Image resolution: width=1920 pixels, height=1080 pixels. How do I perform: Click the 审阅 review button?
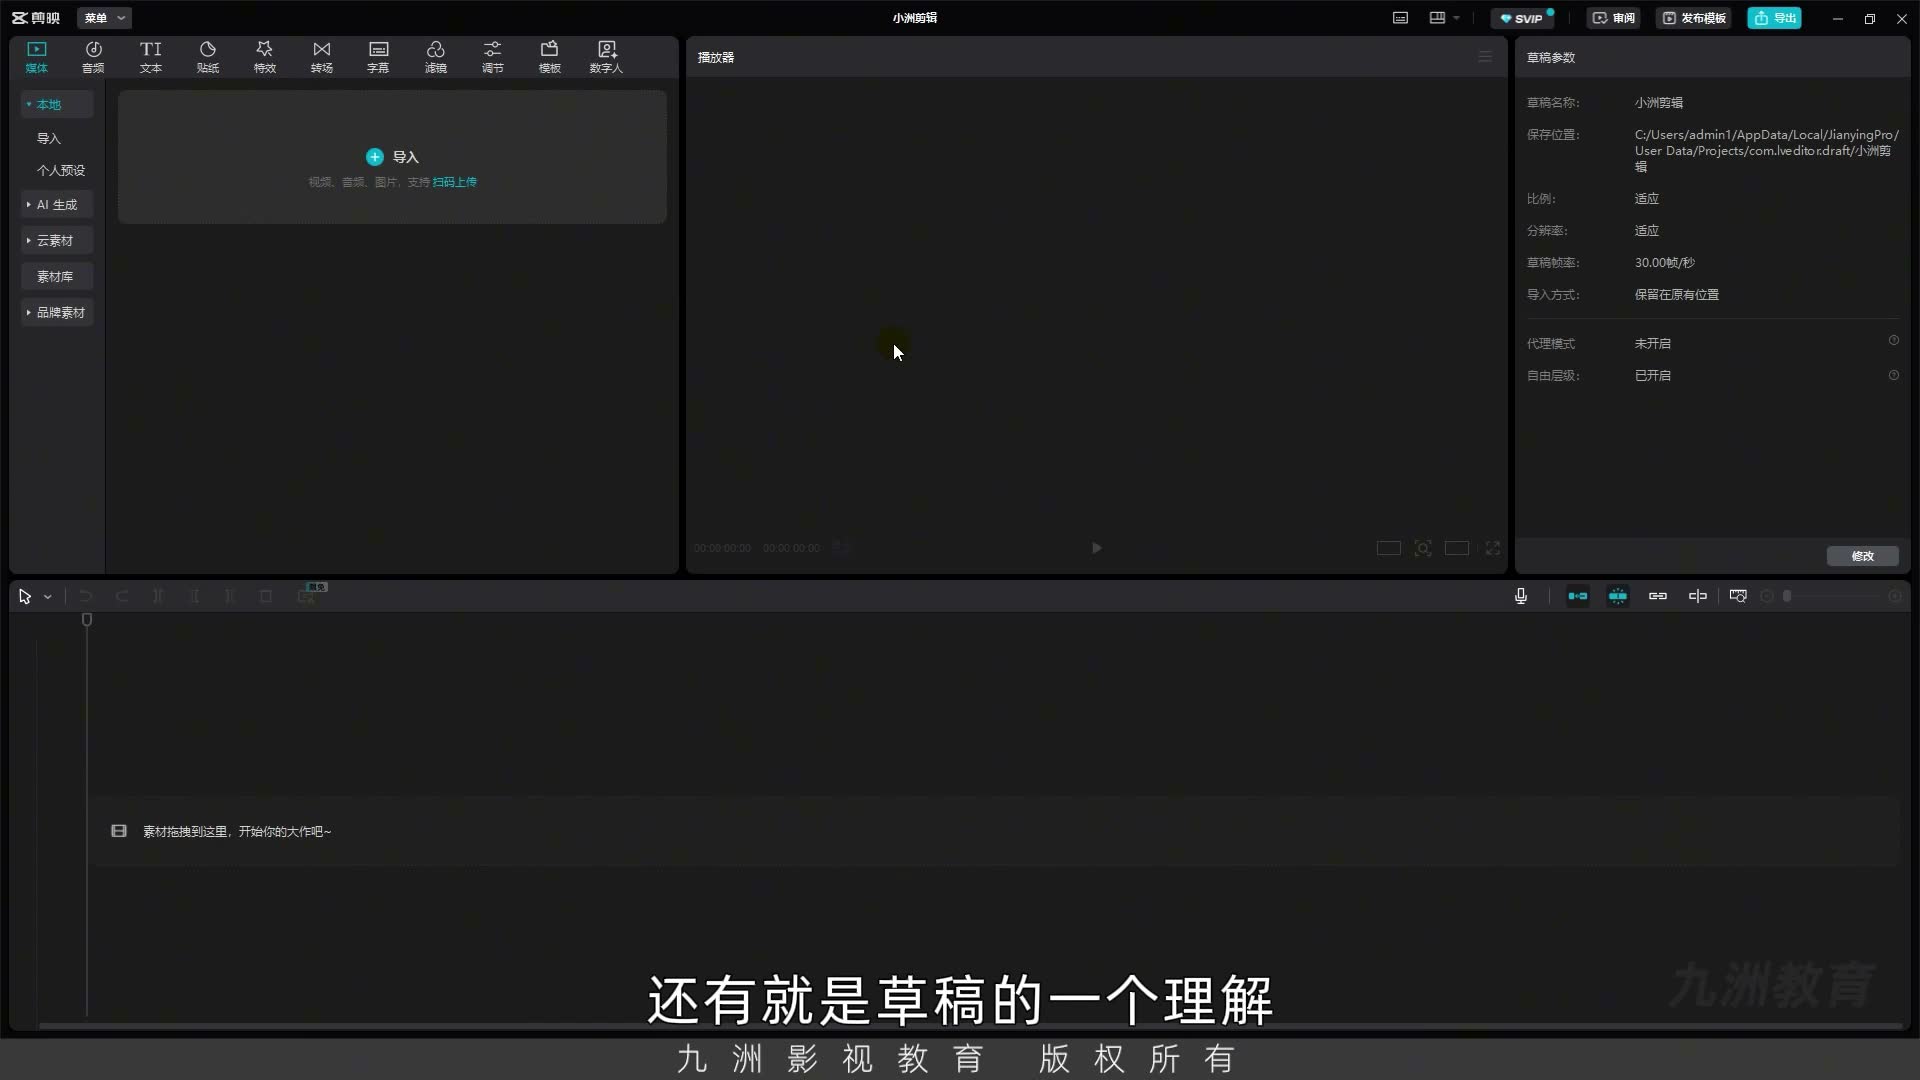[1613, 18]
